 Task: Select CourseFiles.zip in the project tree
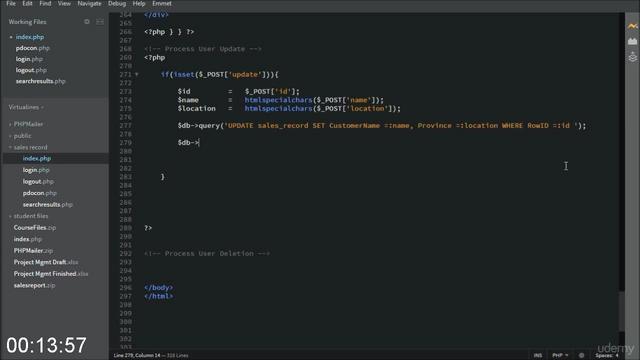(35, 228)
